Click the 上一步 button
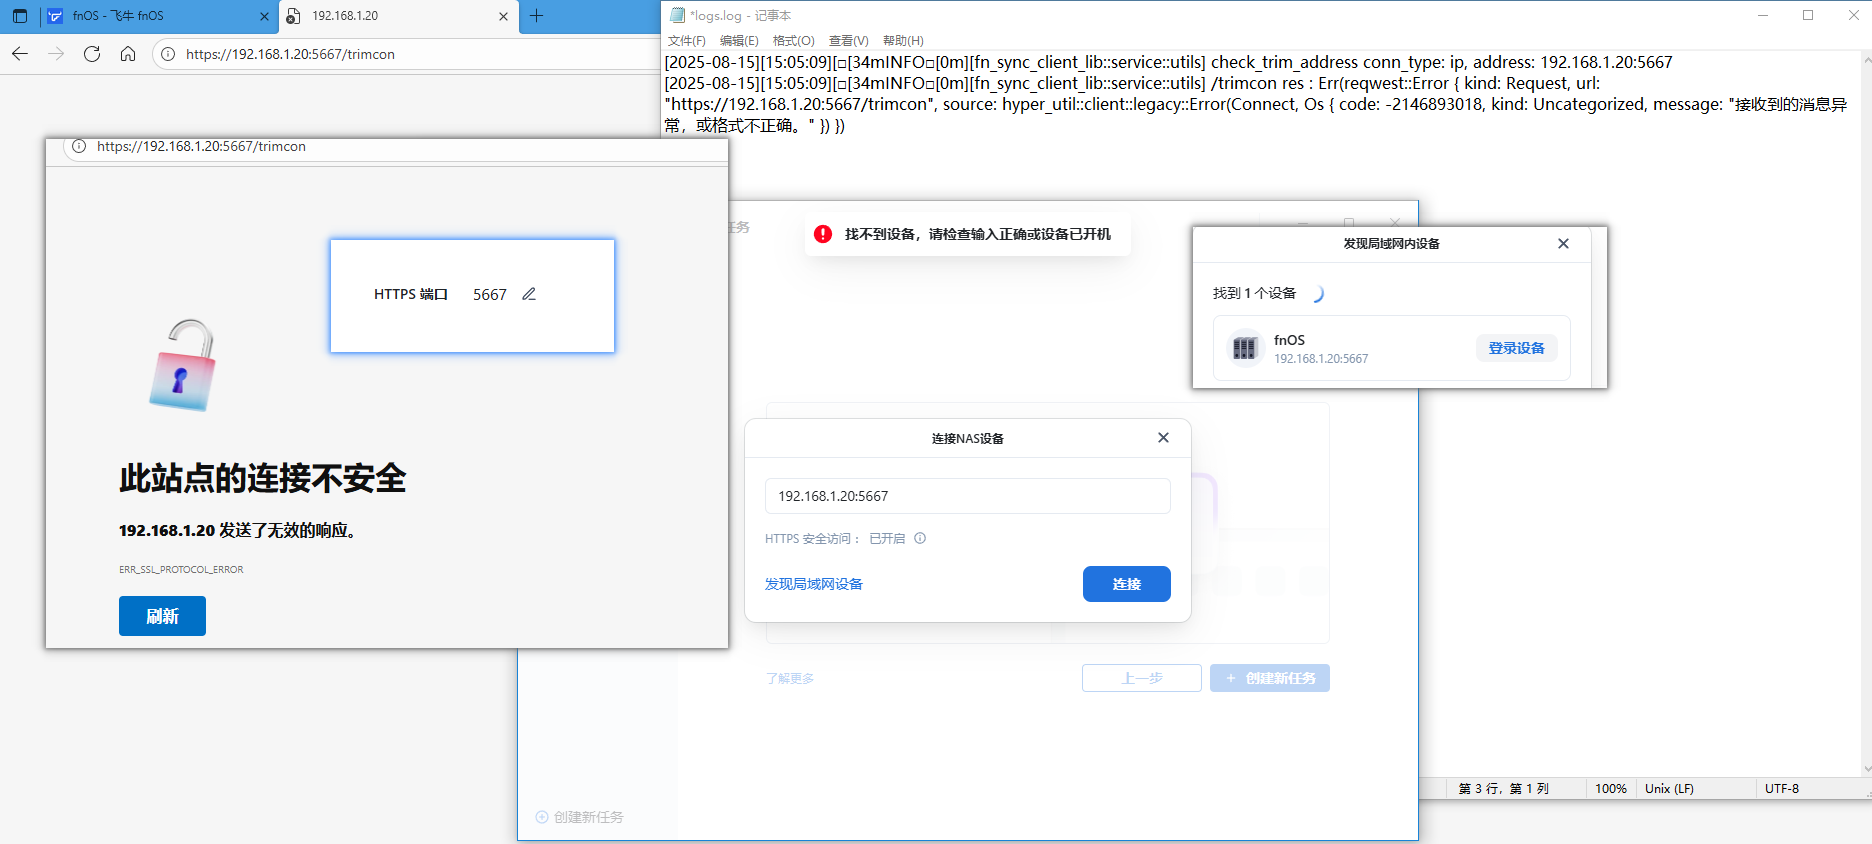The width and height of the screenshot is (1872, 844). [1141, 678]
